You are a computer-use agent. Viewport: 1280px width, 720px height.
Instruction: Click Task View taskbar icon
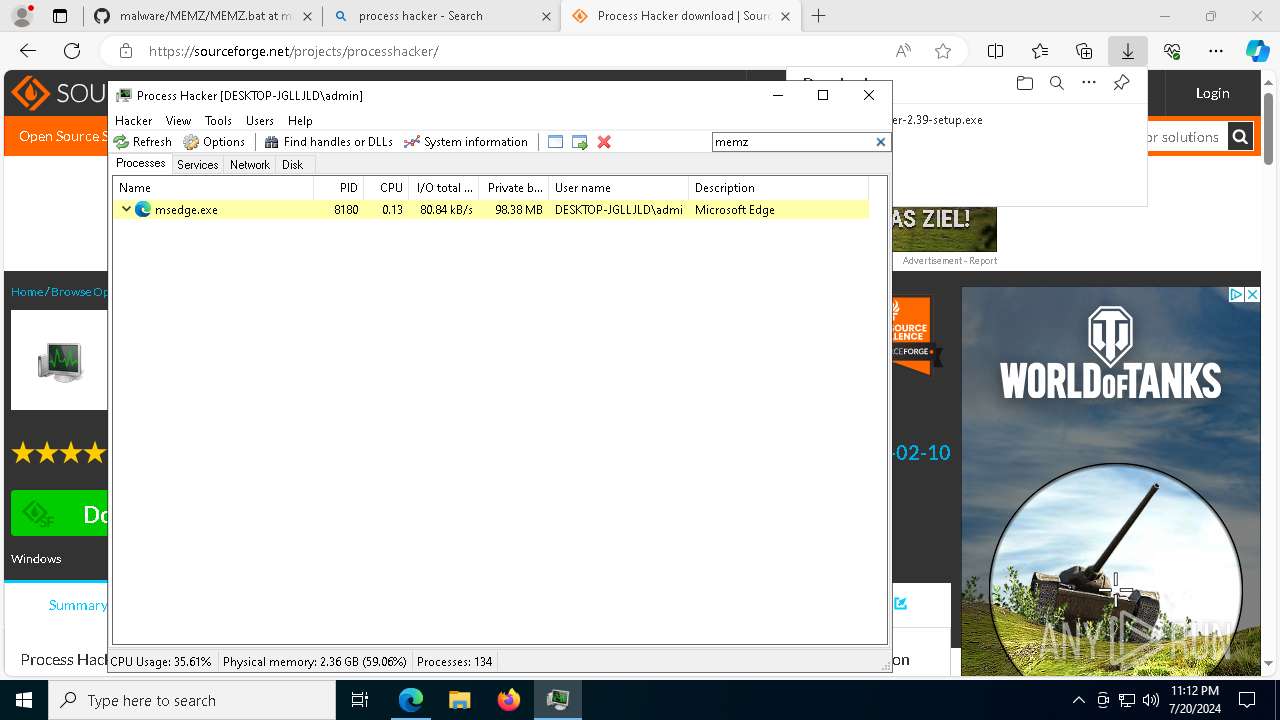[x=360, y=700]
